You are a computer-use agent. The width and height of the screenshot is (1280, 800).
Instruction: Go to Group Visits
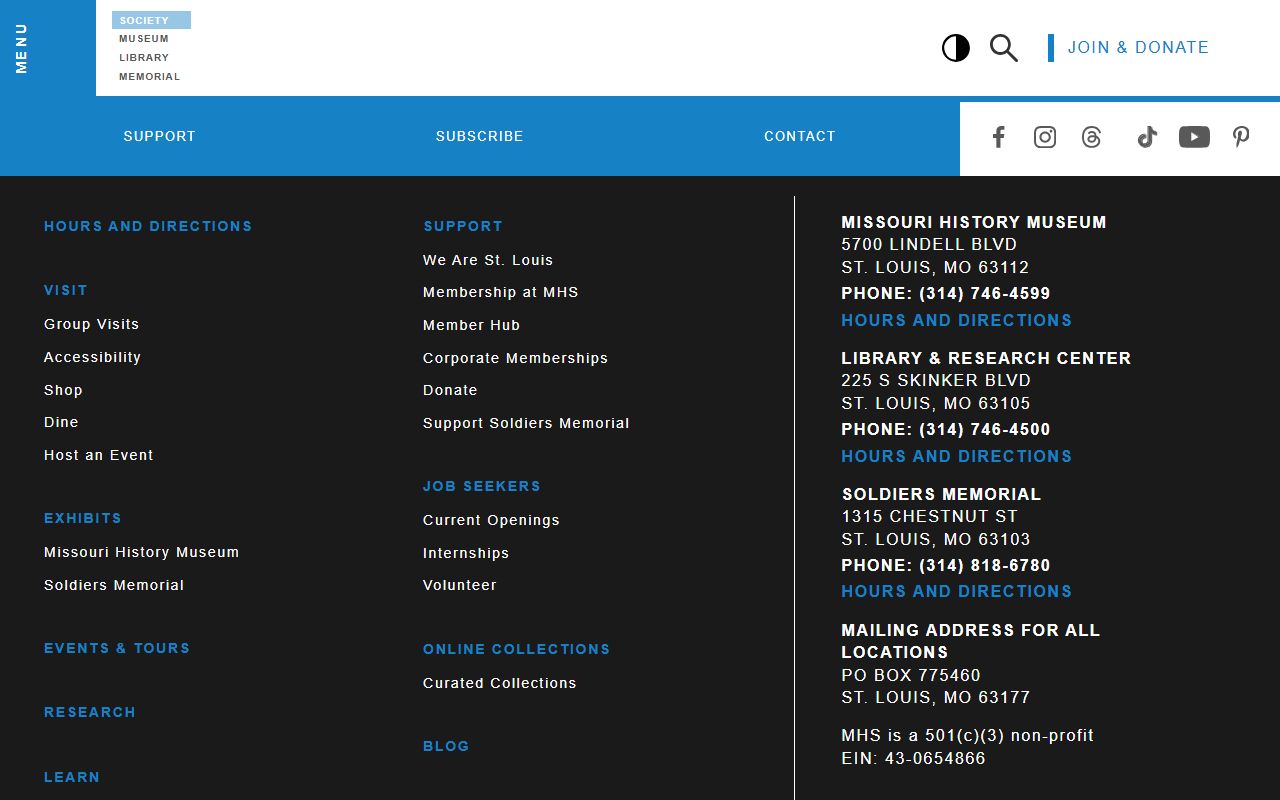click(x=92, y=324)
